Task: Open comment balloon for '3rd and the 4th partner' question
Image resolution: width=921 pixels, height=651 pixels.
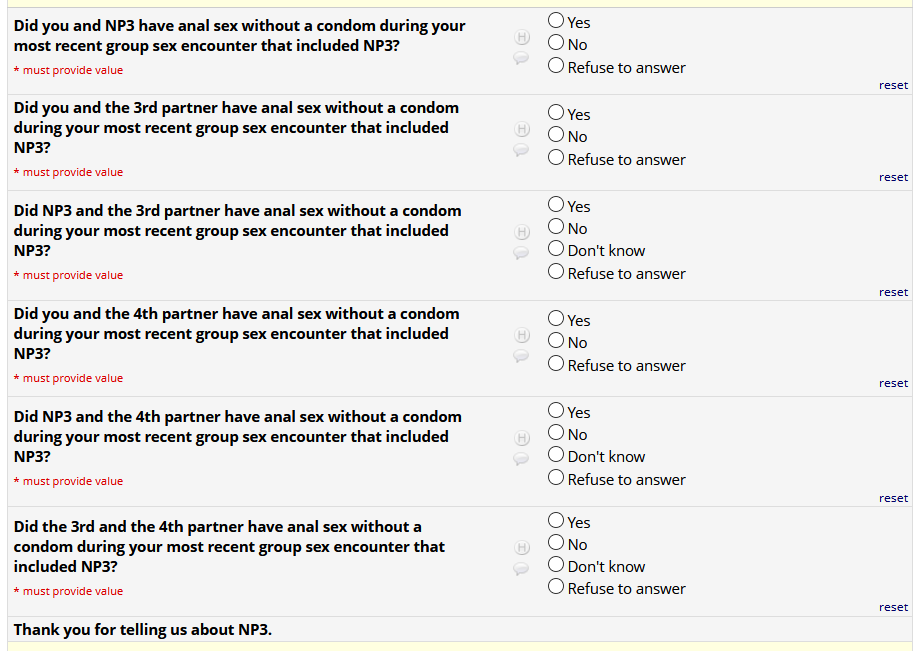Action: pyautogui.click(x=521, y=569)
